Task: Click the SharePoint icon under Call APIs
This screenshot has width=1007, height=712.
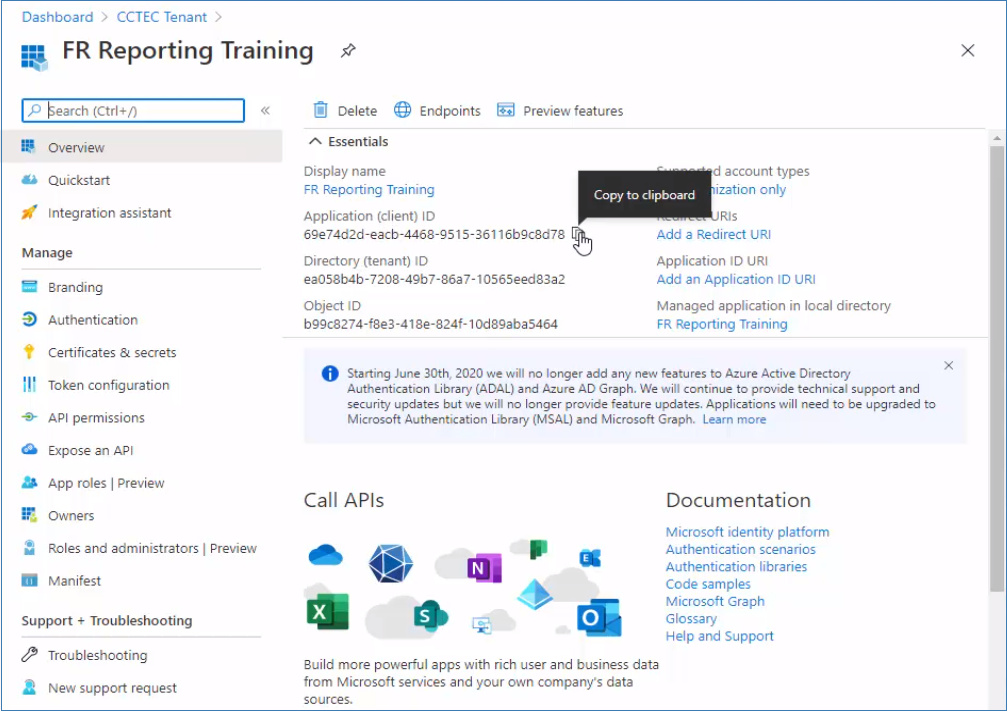Action: click(430, 615)
